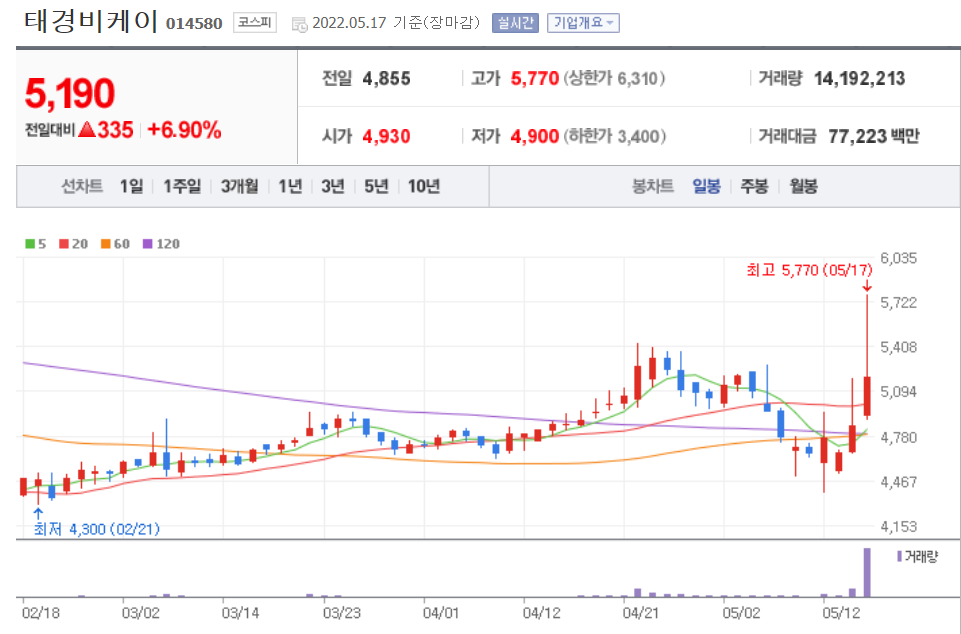Switch to the 일봉 candle chart
The width and height of the screenshot is (961, 634).
pyautogui.click(x=706, y=186)
